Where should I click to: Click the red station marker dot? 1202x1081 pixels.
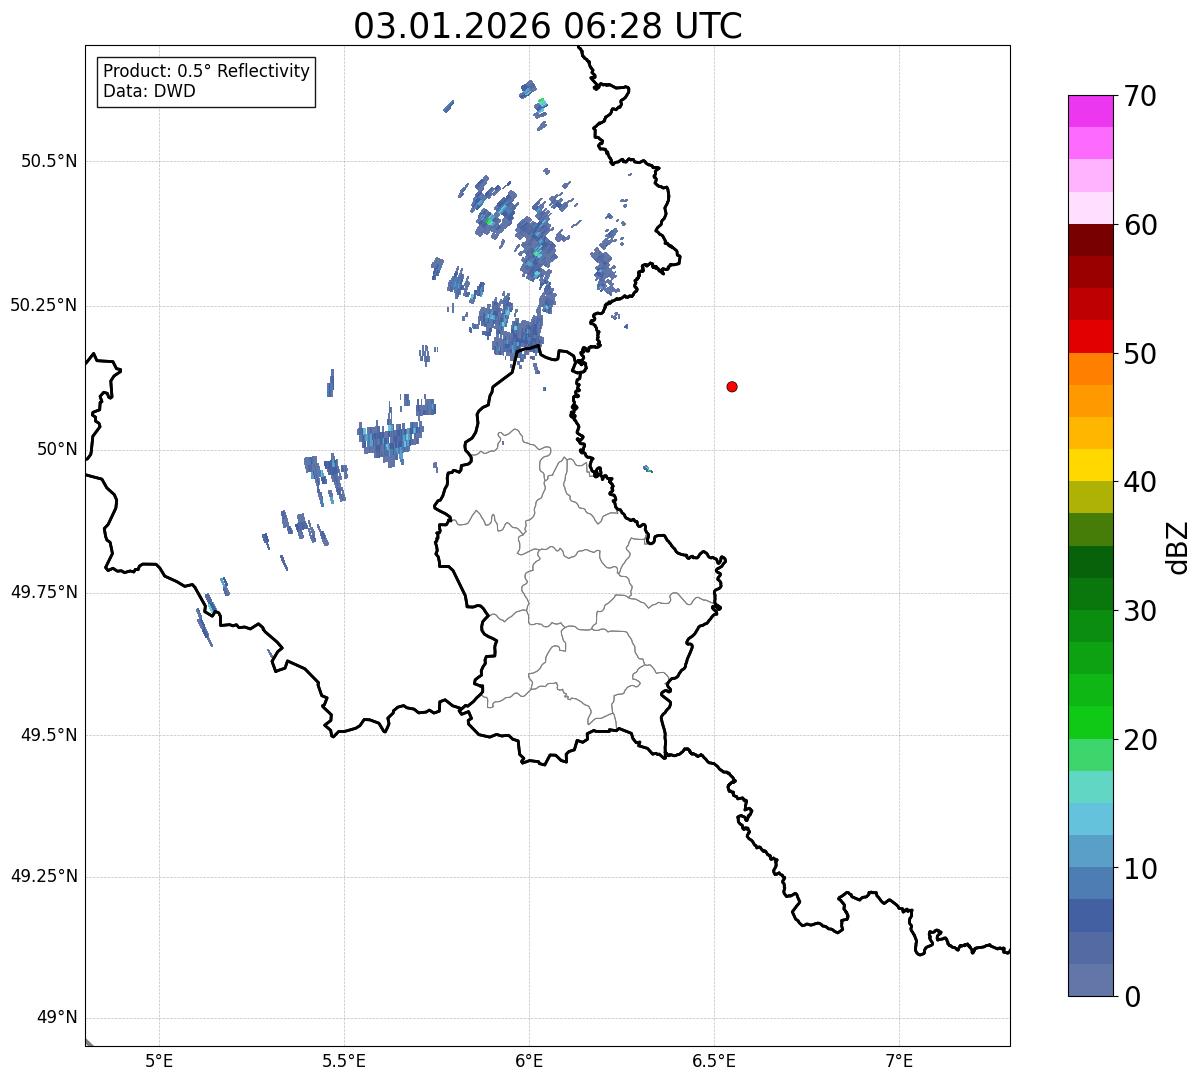732,386
